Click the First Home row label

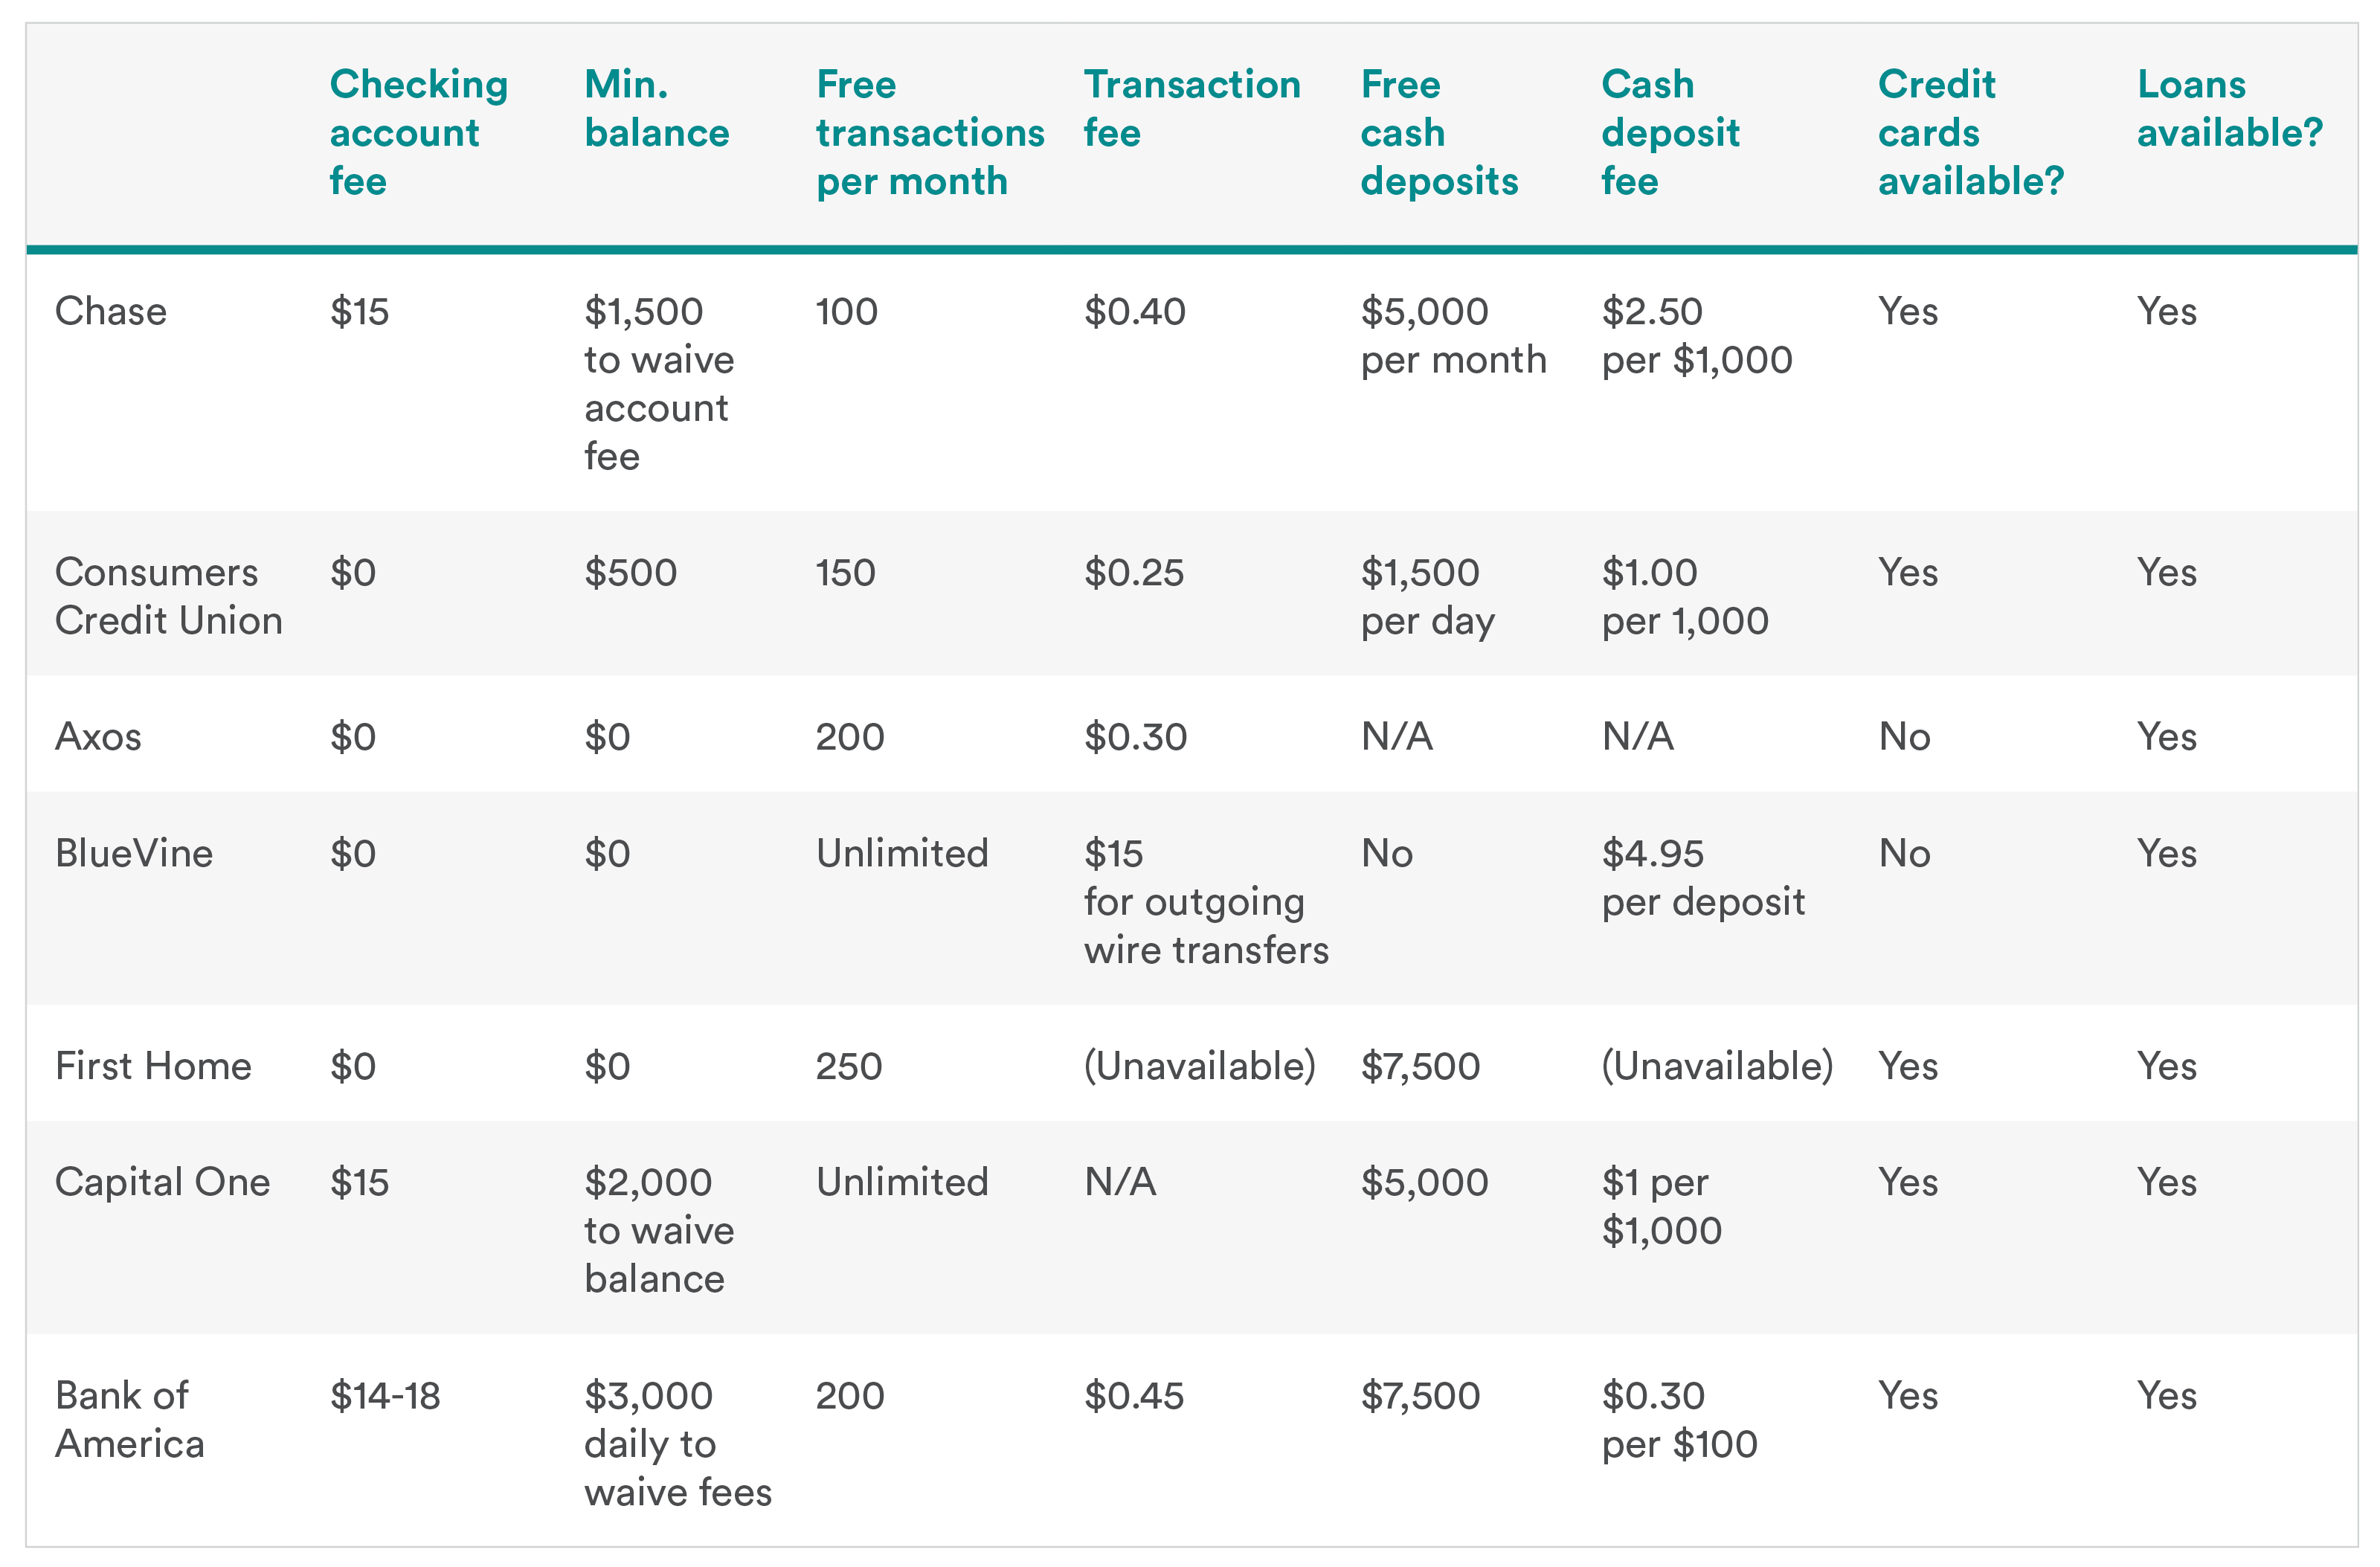click(x=153, y=1067)
